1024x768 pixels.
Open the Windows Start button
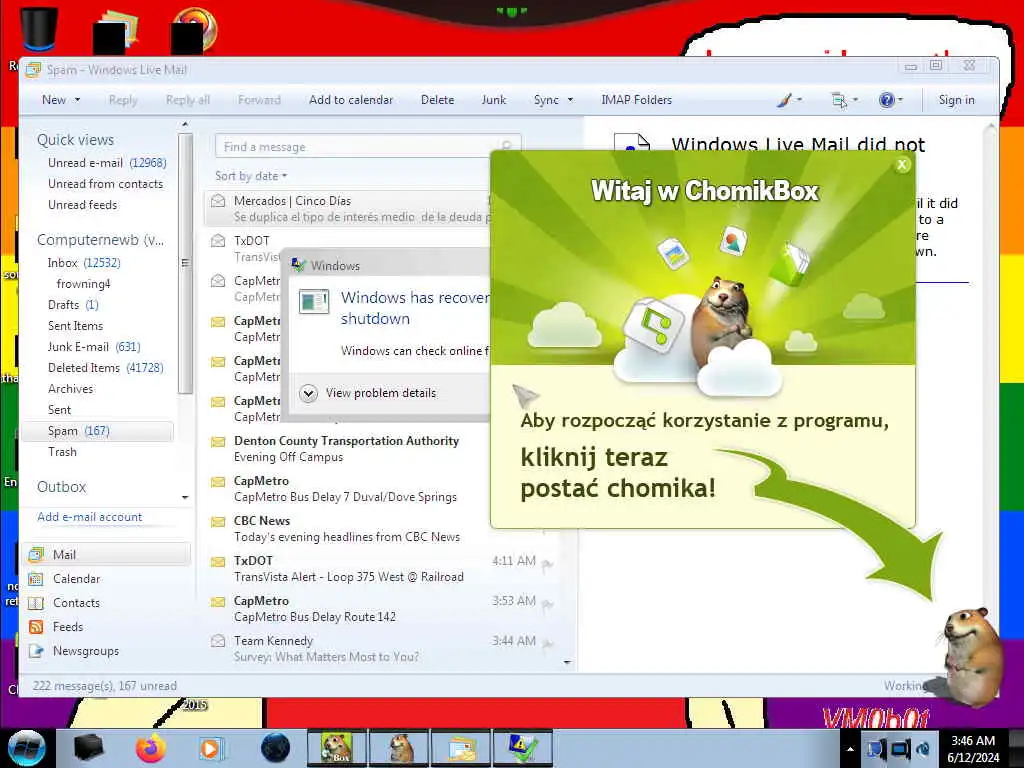[x=27, y=748]
